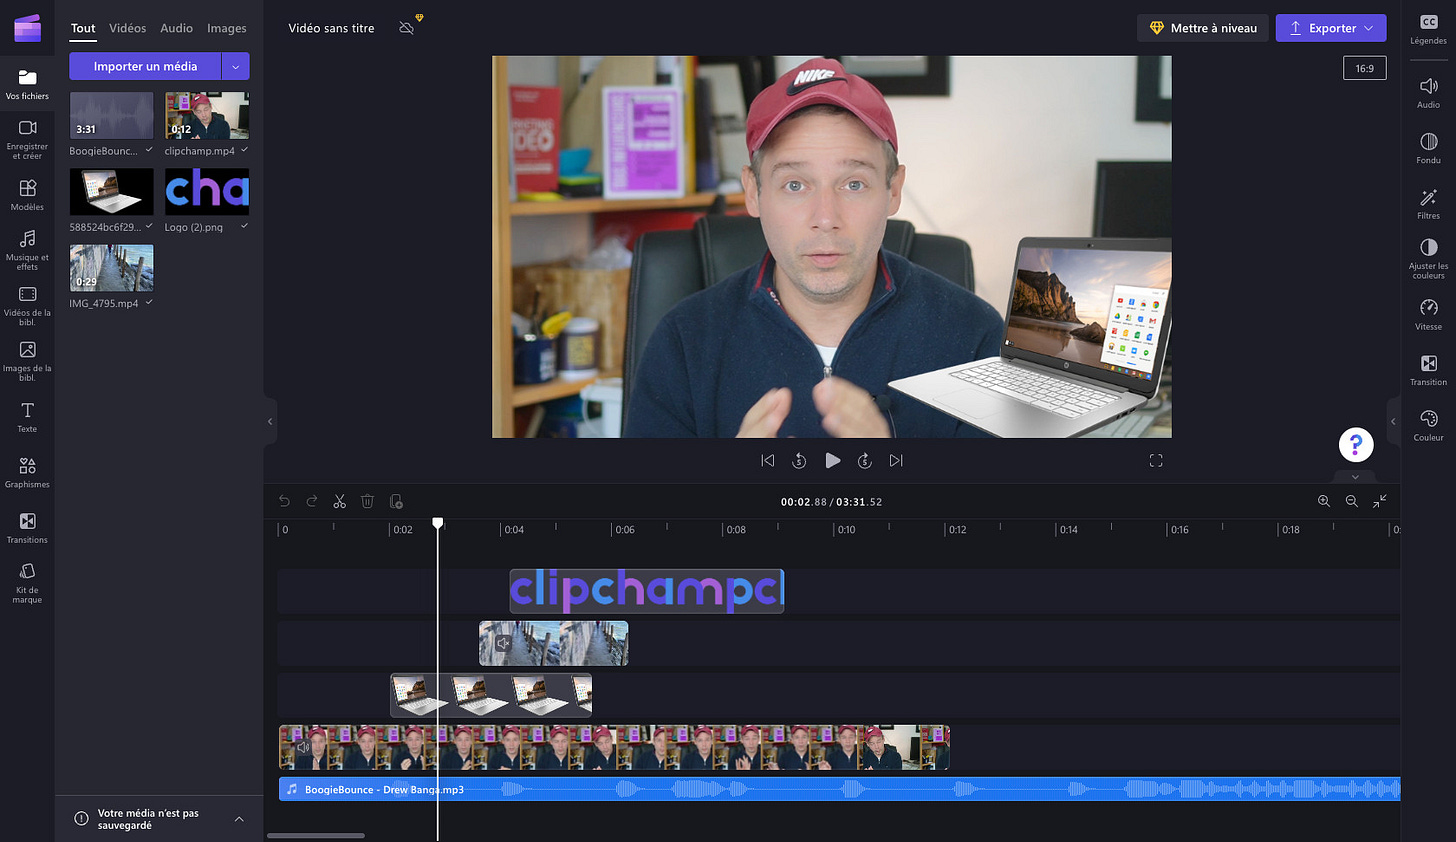This screenshot has width=1456, height=842.
Task: Toggle fullscreen preview
Action: (x=1156, y=461)
